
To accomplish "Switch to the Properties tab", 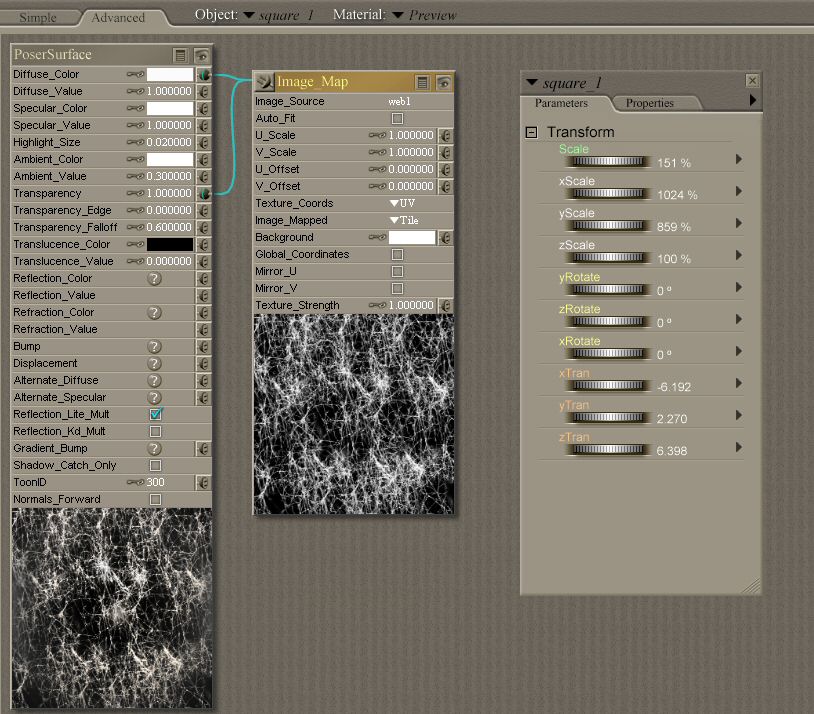I will (650, 103).
